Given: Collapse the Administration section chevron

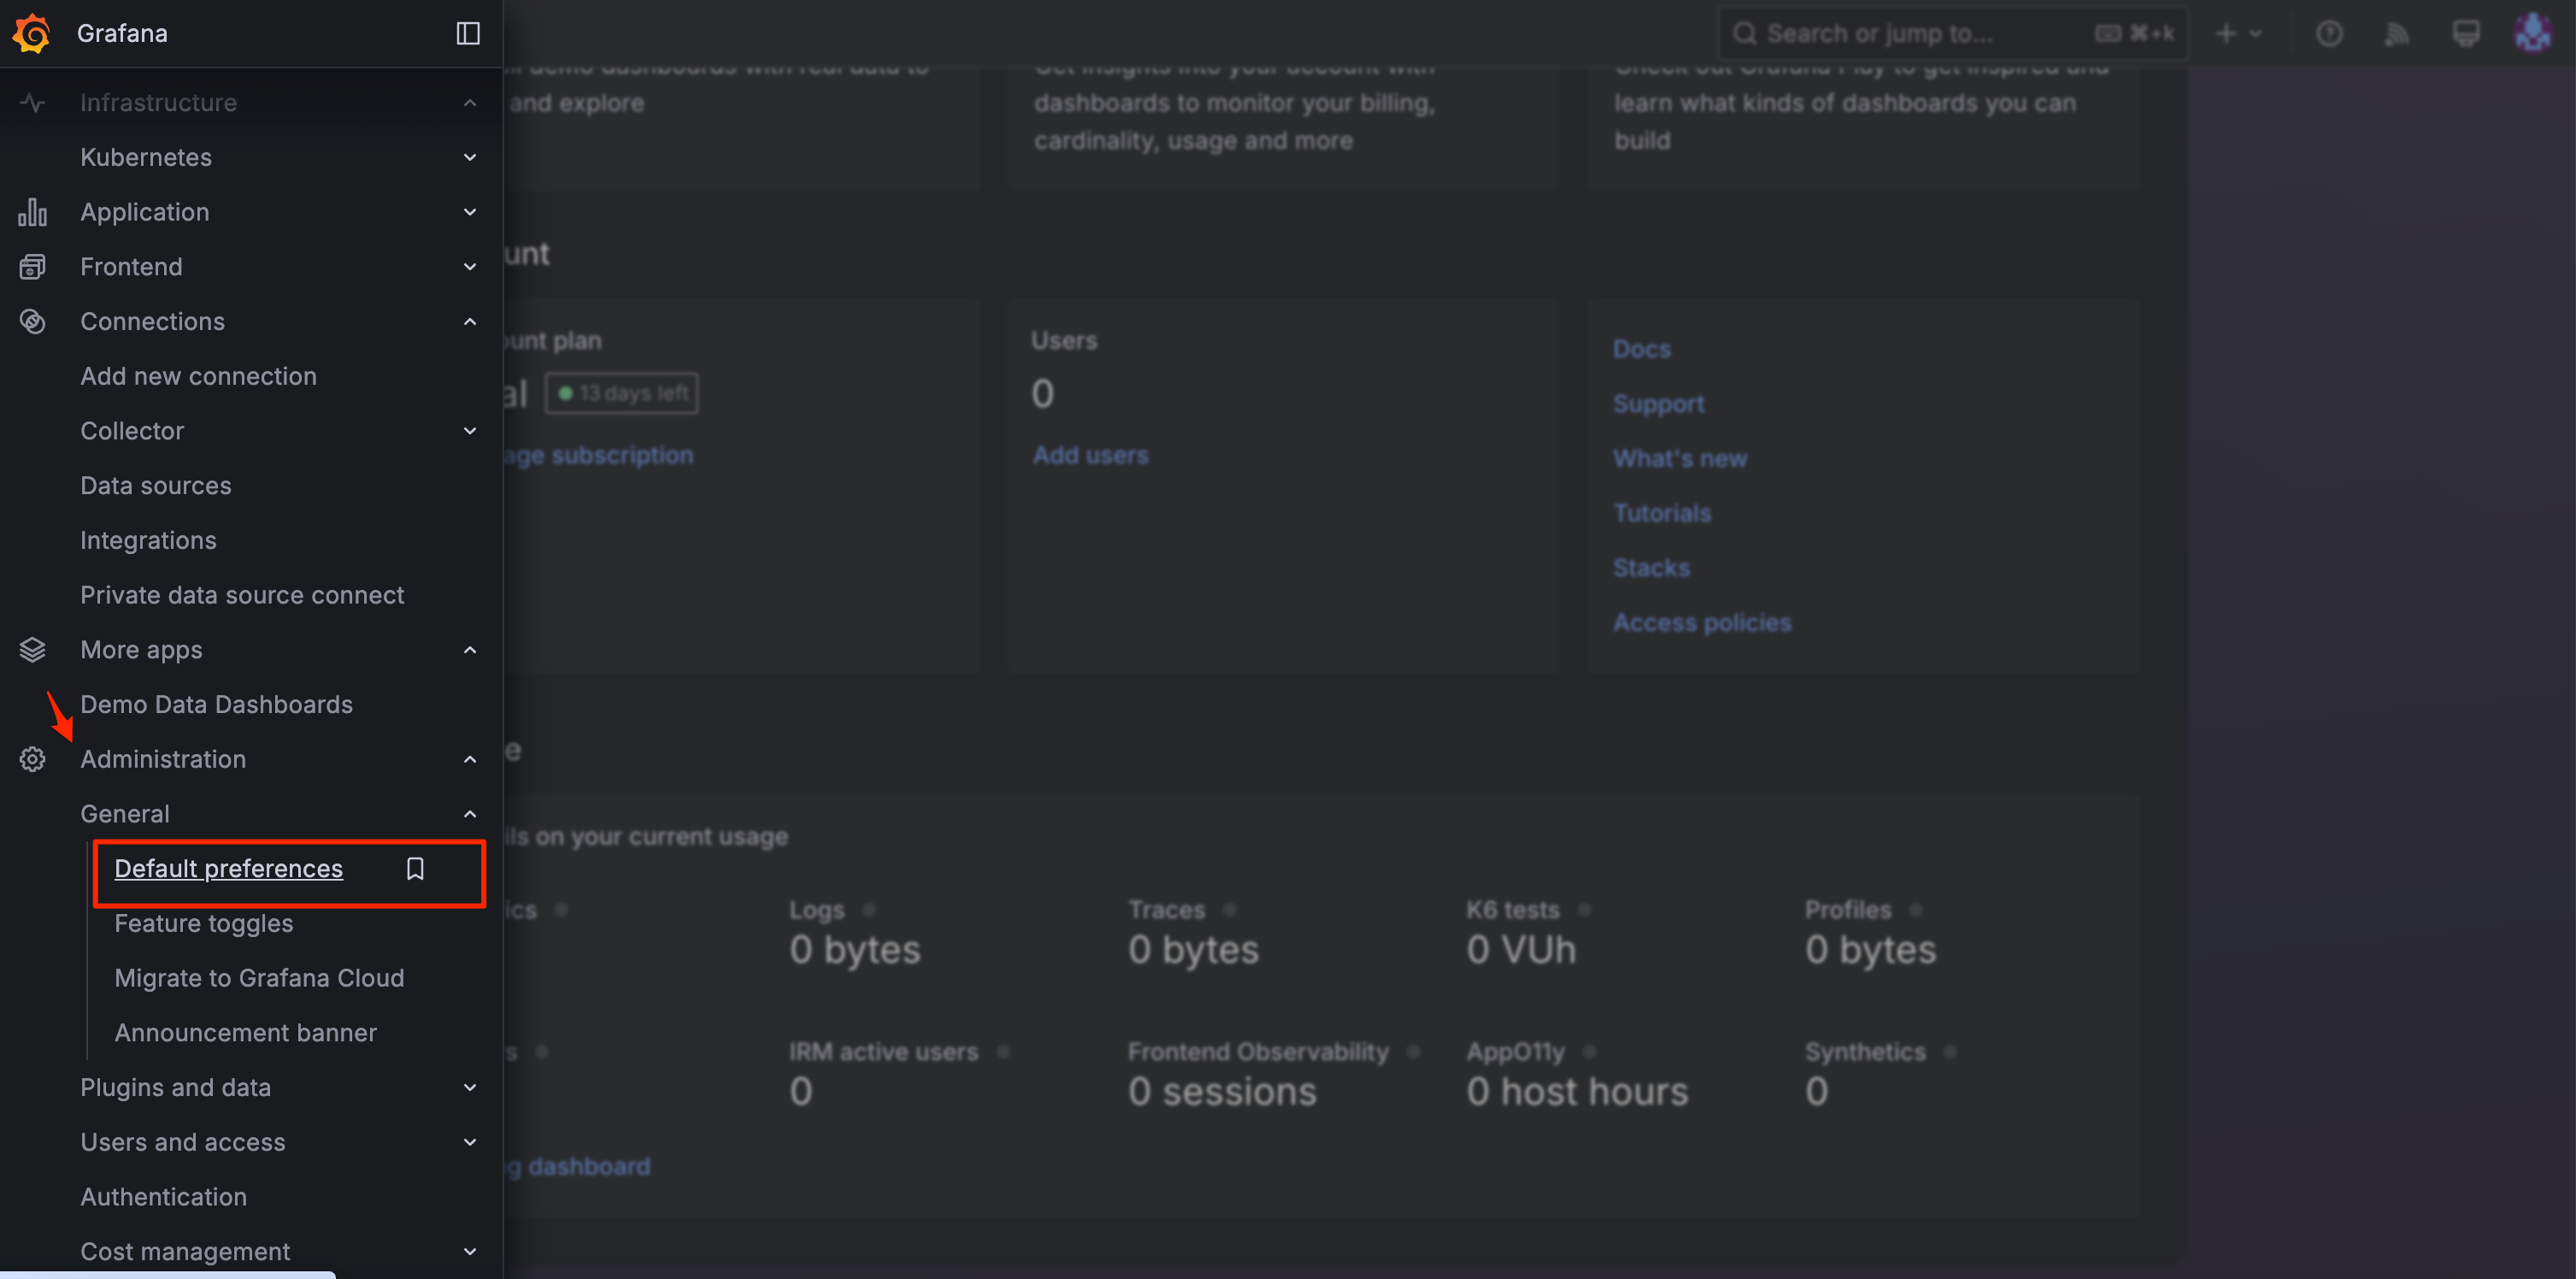Looking at the screenshot, I should click(x=470, y=760).
